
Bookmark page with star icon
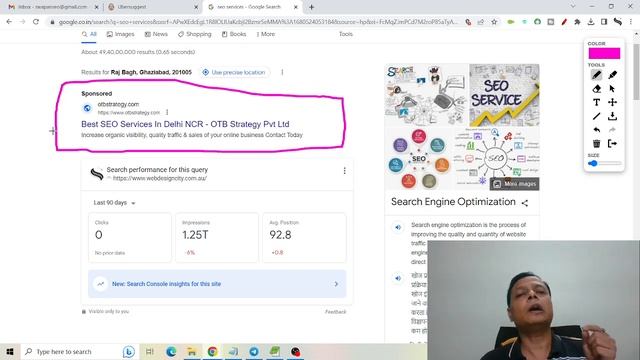(494, 22)
